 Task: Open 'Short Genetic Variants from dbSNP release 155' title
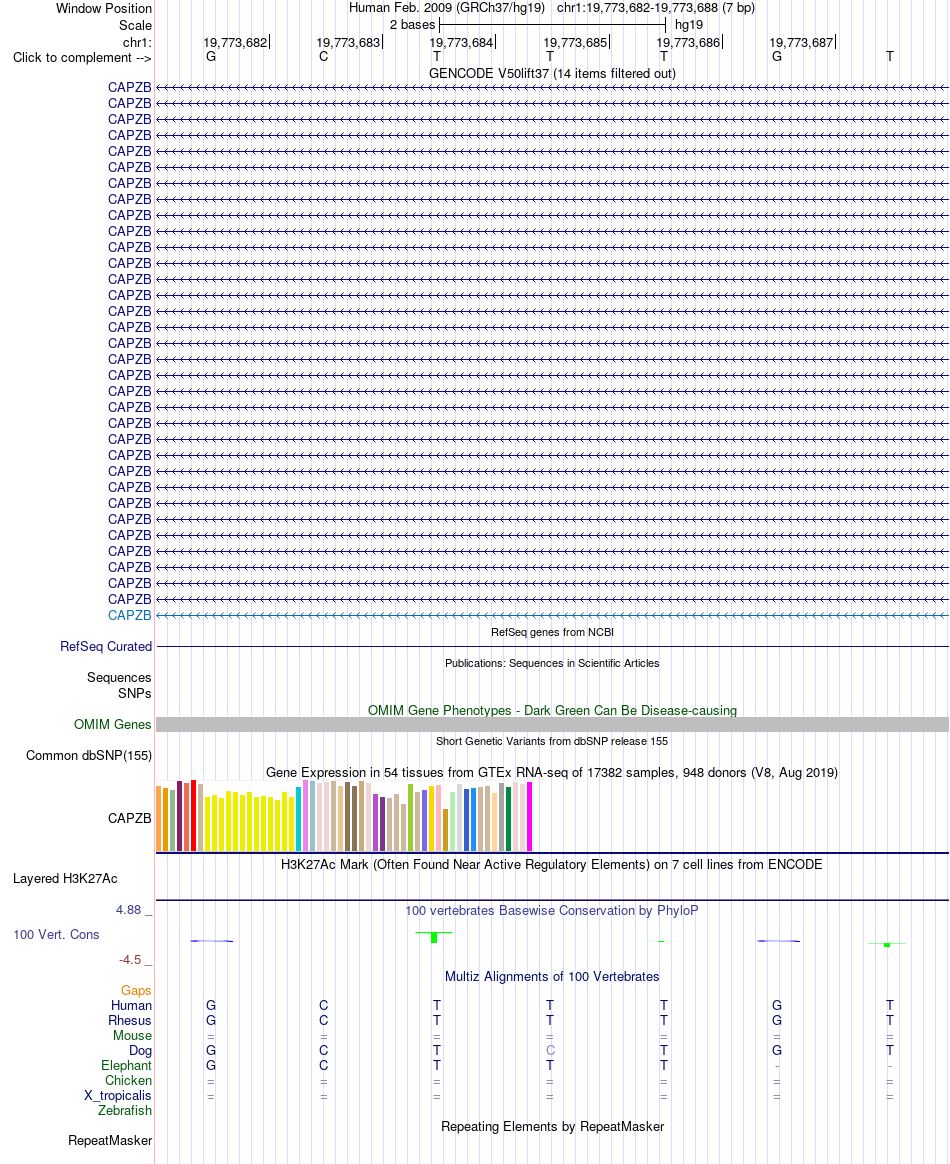tap(552, 742)
